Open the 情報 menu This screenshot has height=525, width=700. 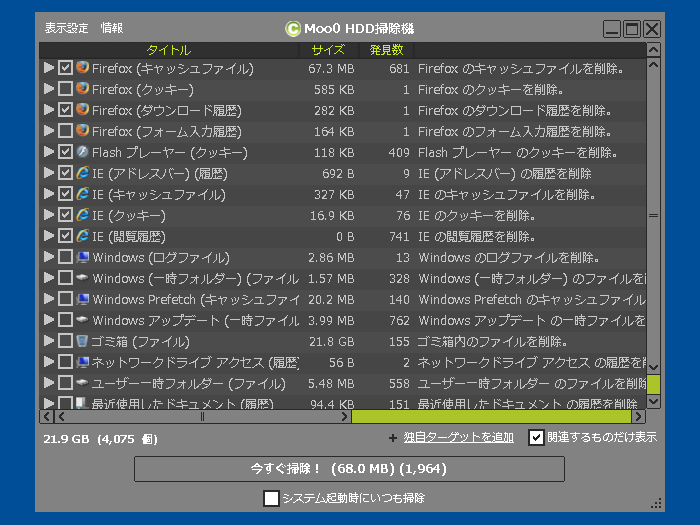tap(112, 28)
